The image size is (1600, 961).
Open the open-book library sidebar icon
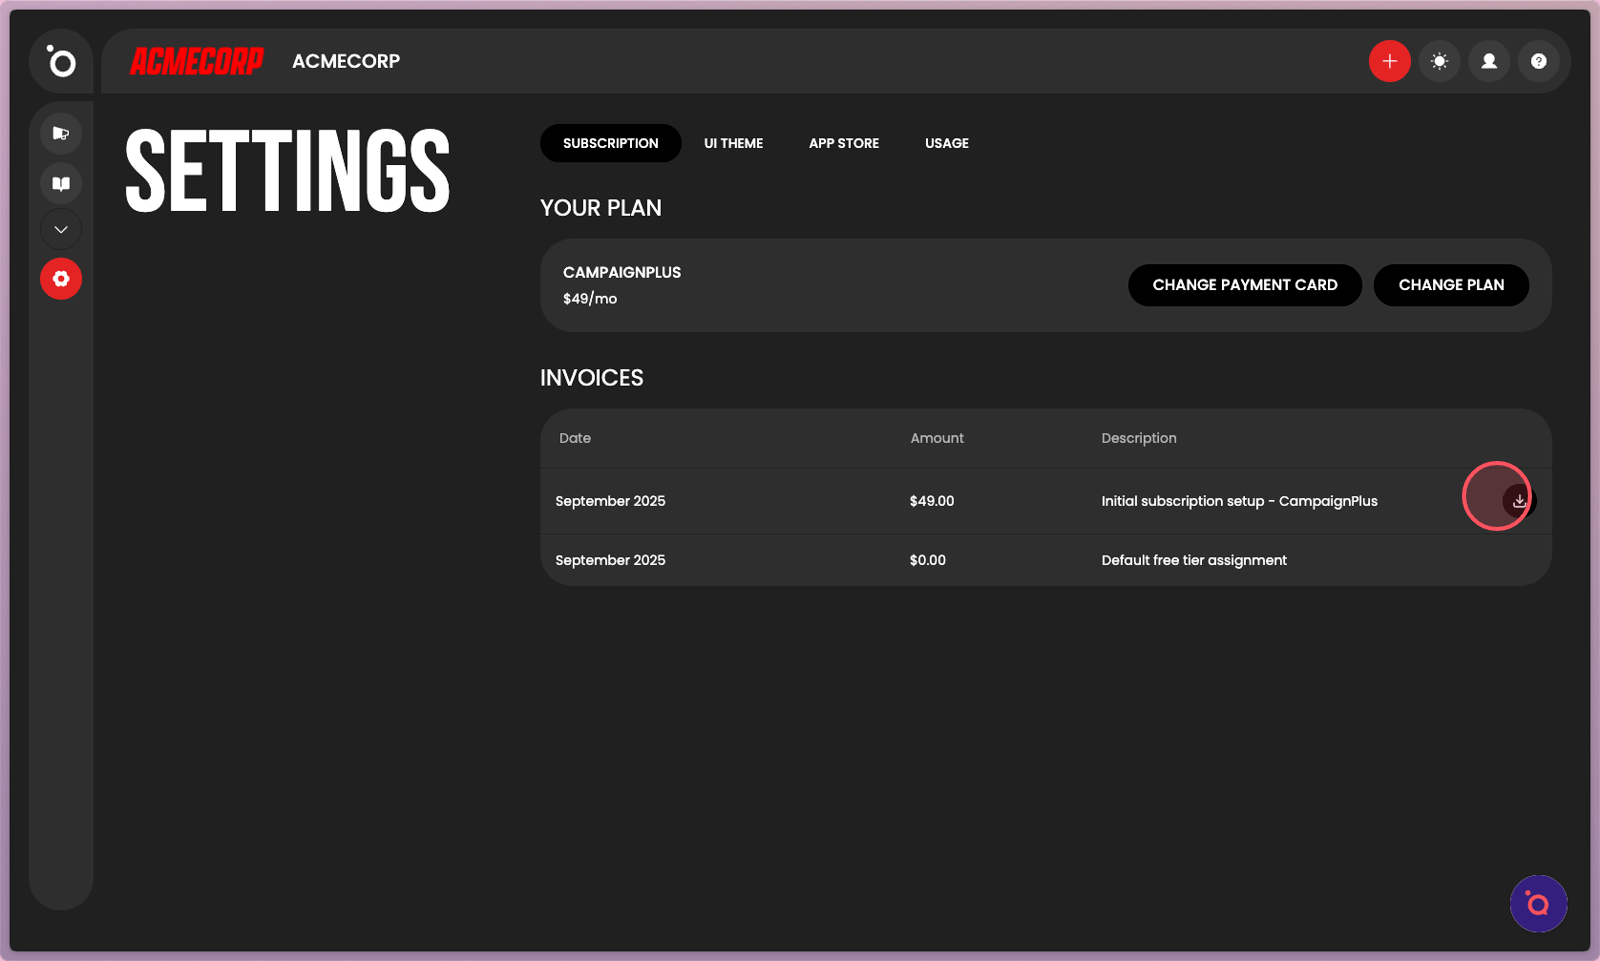click(x=61, y=183)
